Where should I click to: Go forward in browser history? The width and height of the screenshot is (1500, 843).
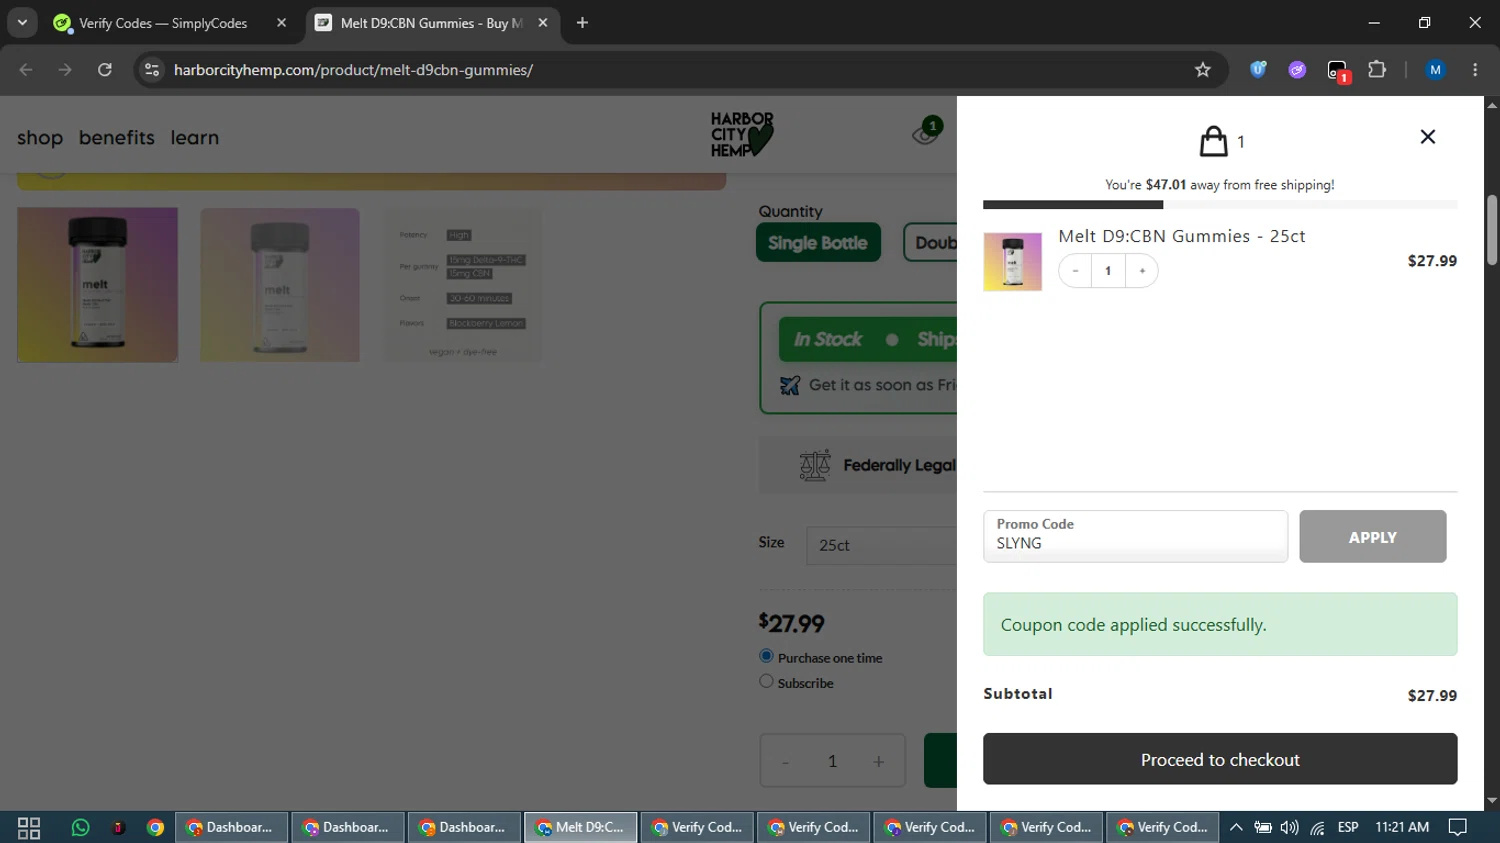click(x=65, y=70)
